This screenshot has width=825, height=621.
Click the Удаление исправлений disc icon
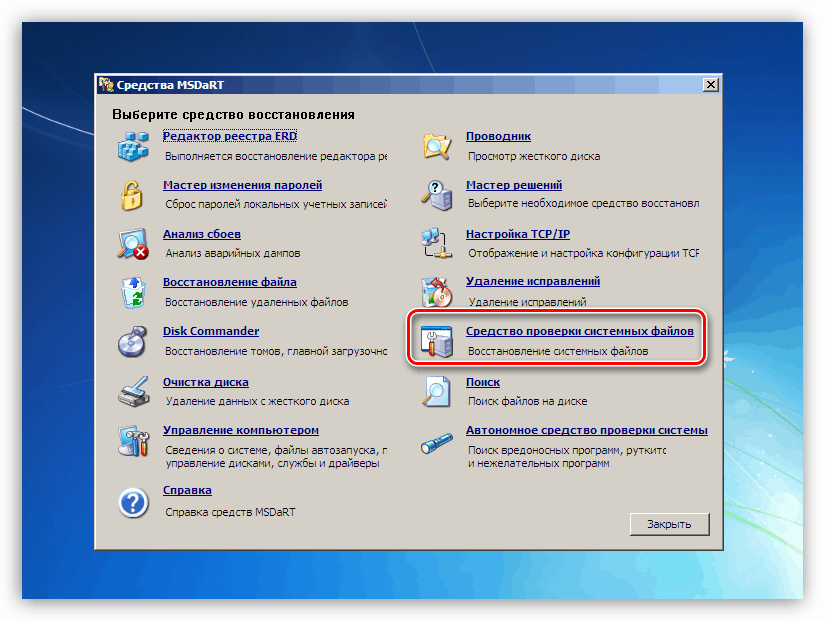tap(437, 292)
